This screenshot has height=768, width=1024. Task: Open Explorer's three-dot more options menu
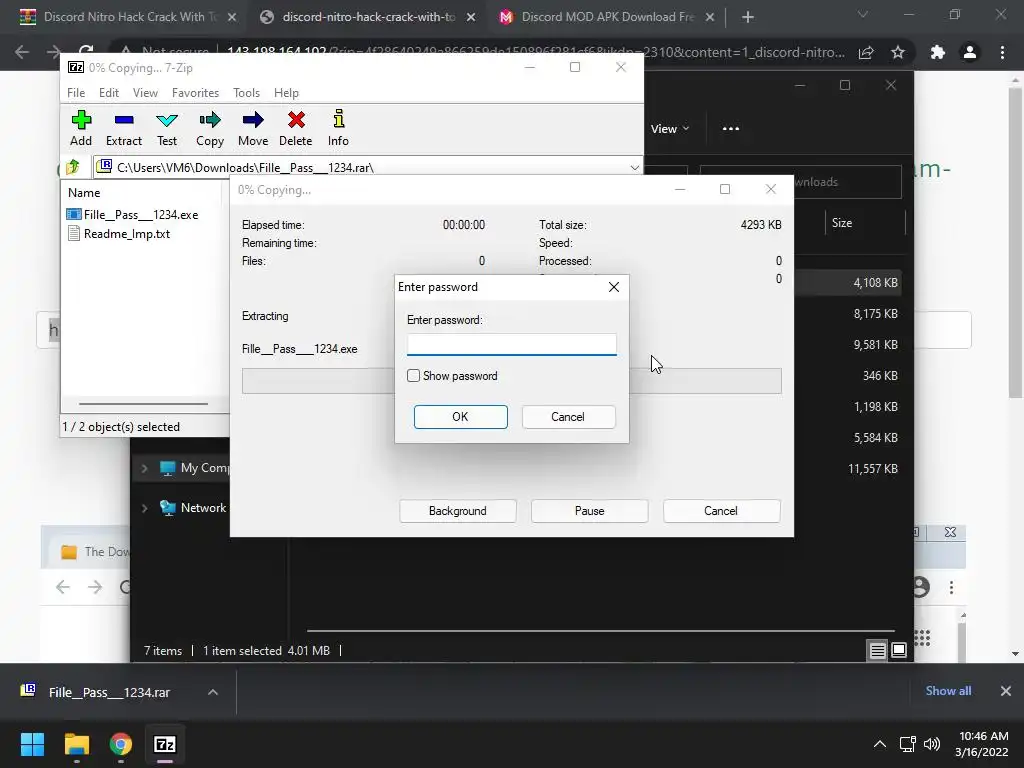731,129
